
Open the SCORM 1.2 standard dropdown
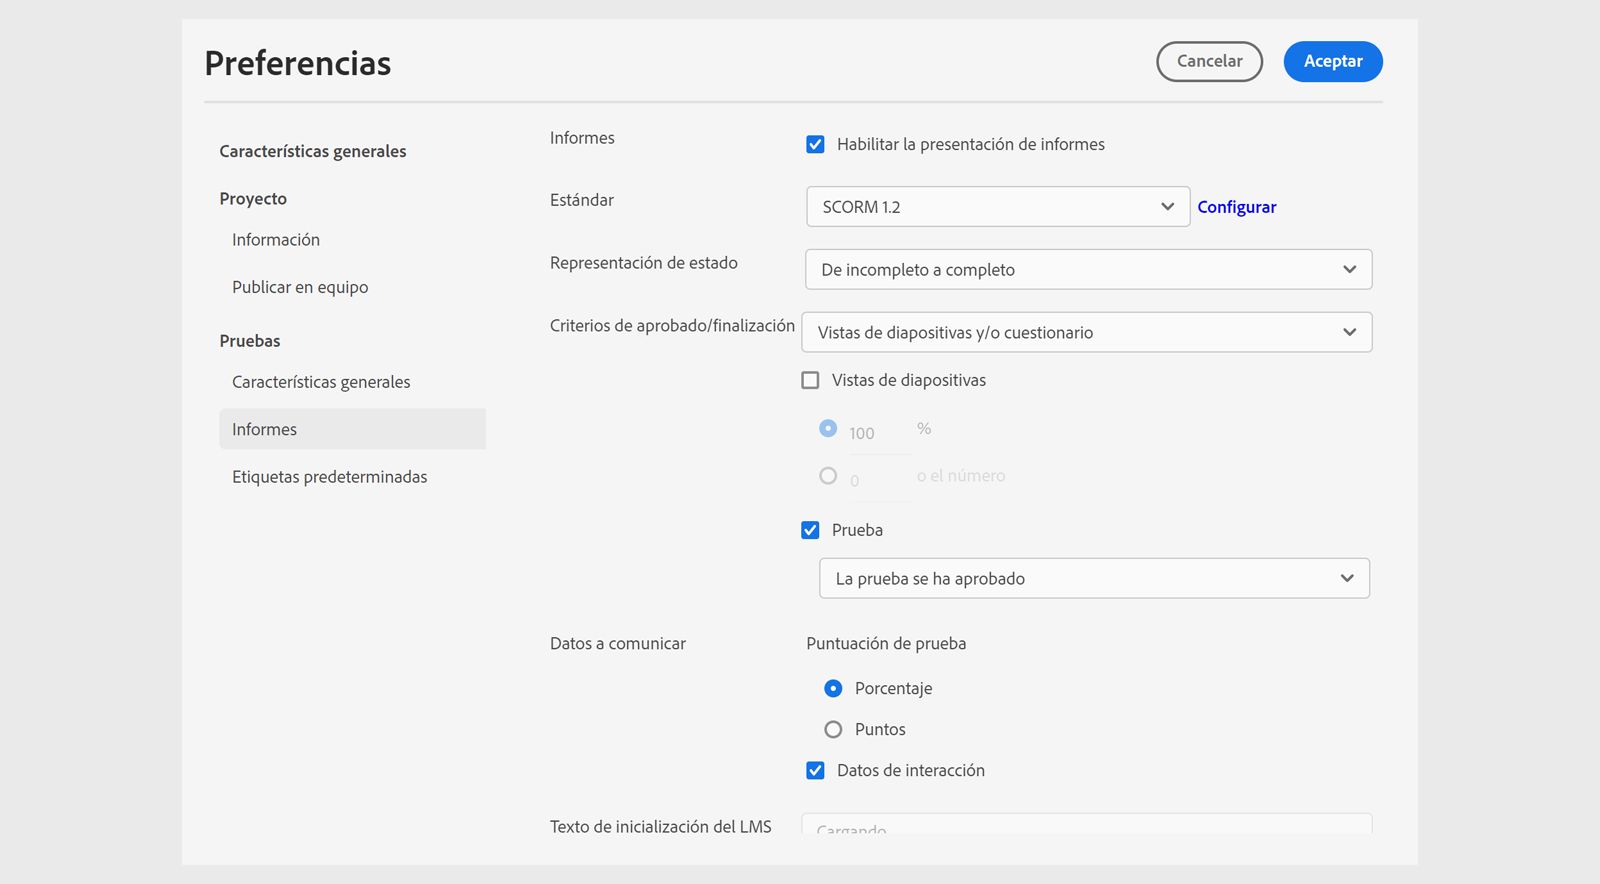[x=997, y=207]
